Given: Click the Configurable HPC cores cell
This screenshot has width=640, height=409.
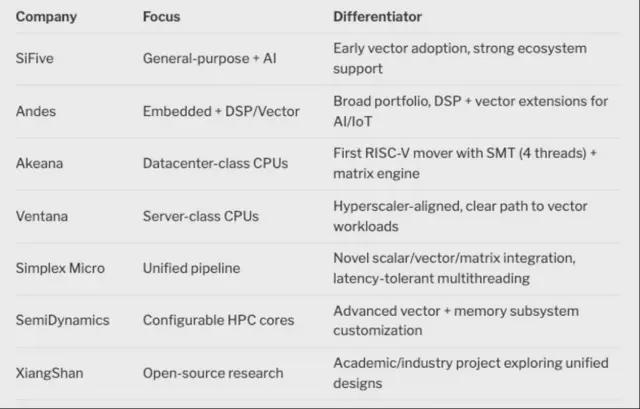Looking at the screenshot, I should click(x=219, y=320).
